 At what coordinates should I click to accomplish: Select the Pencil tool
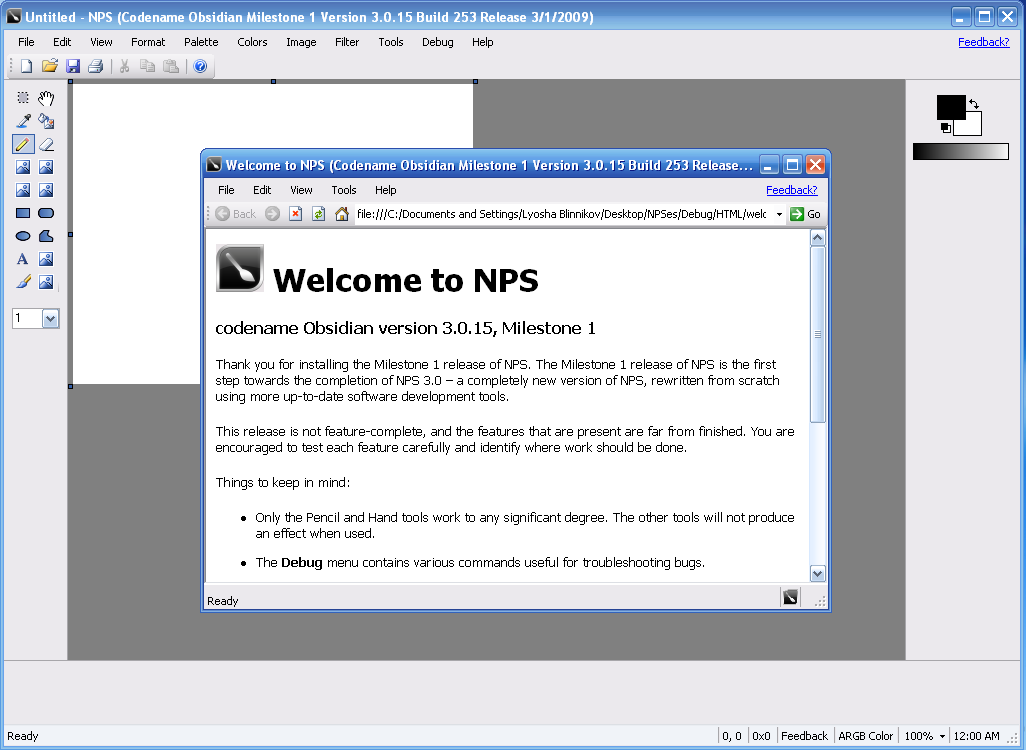pyautogui.click(x=22, y=144)
